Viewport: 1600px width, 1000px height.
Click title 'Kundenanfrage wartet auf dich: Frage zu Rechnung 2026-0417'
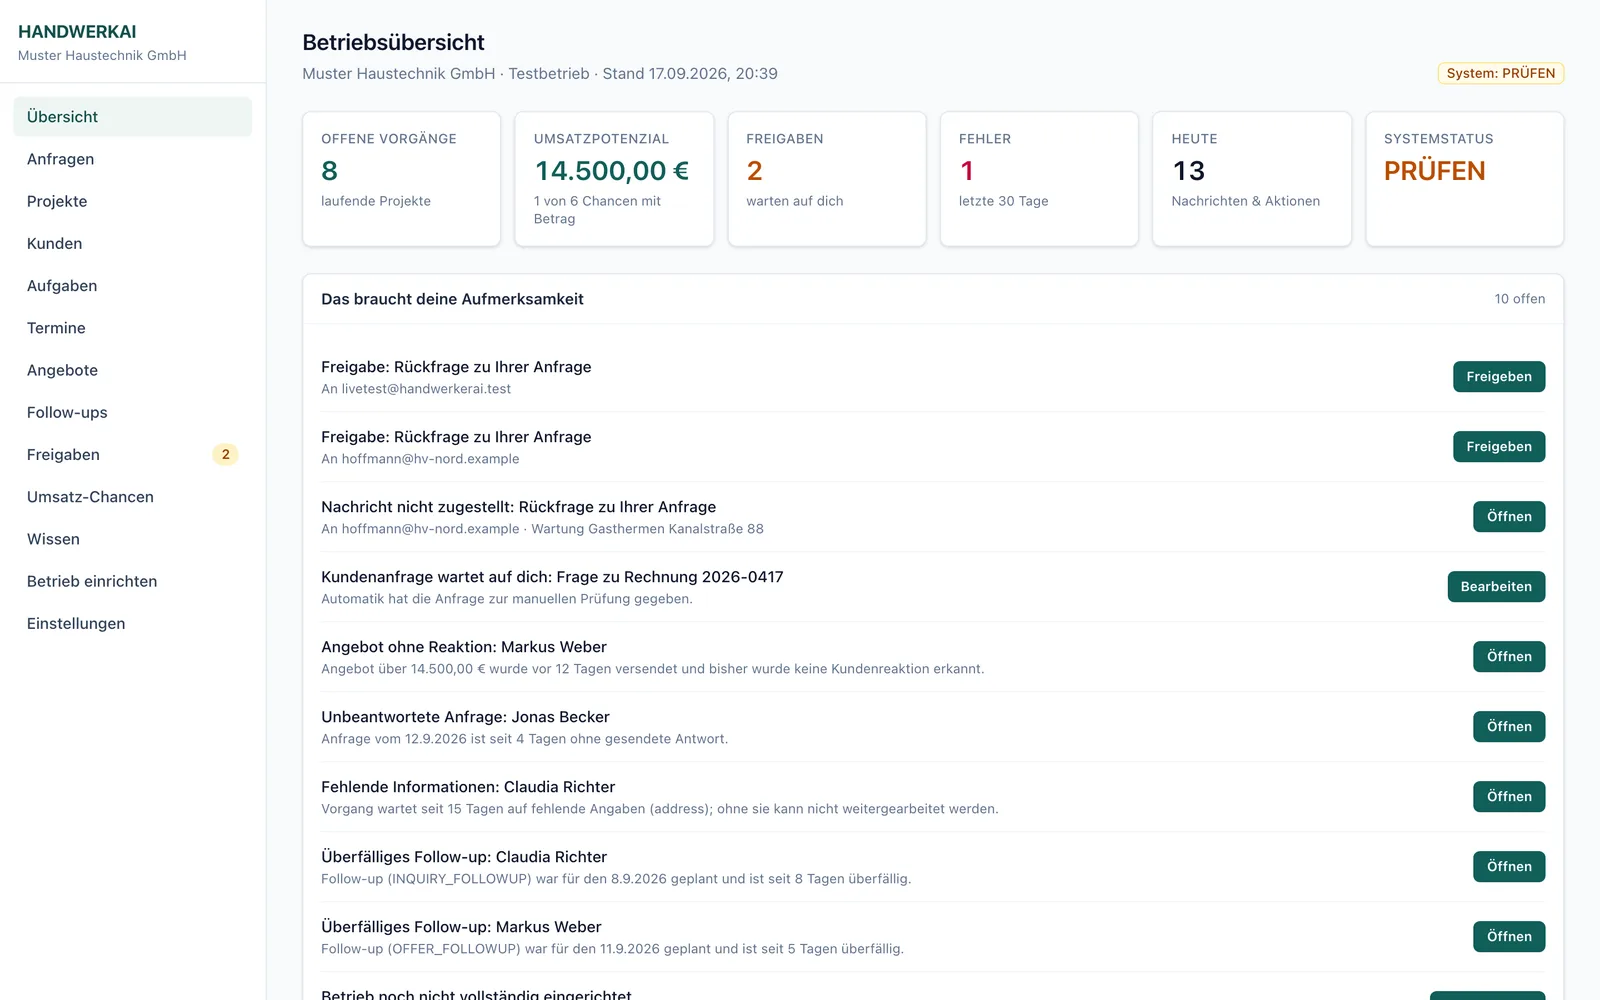[x=552, y=577]
